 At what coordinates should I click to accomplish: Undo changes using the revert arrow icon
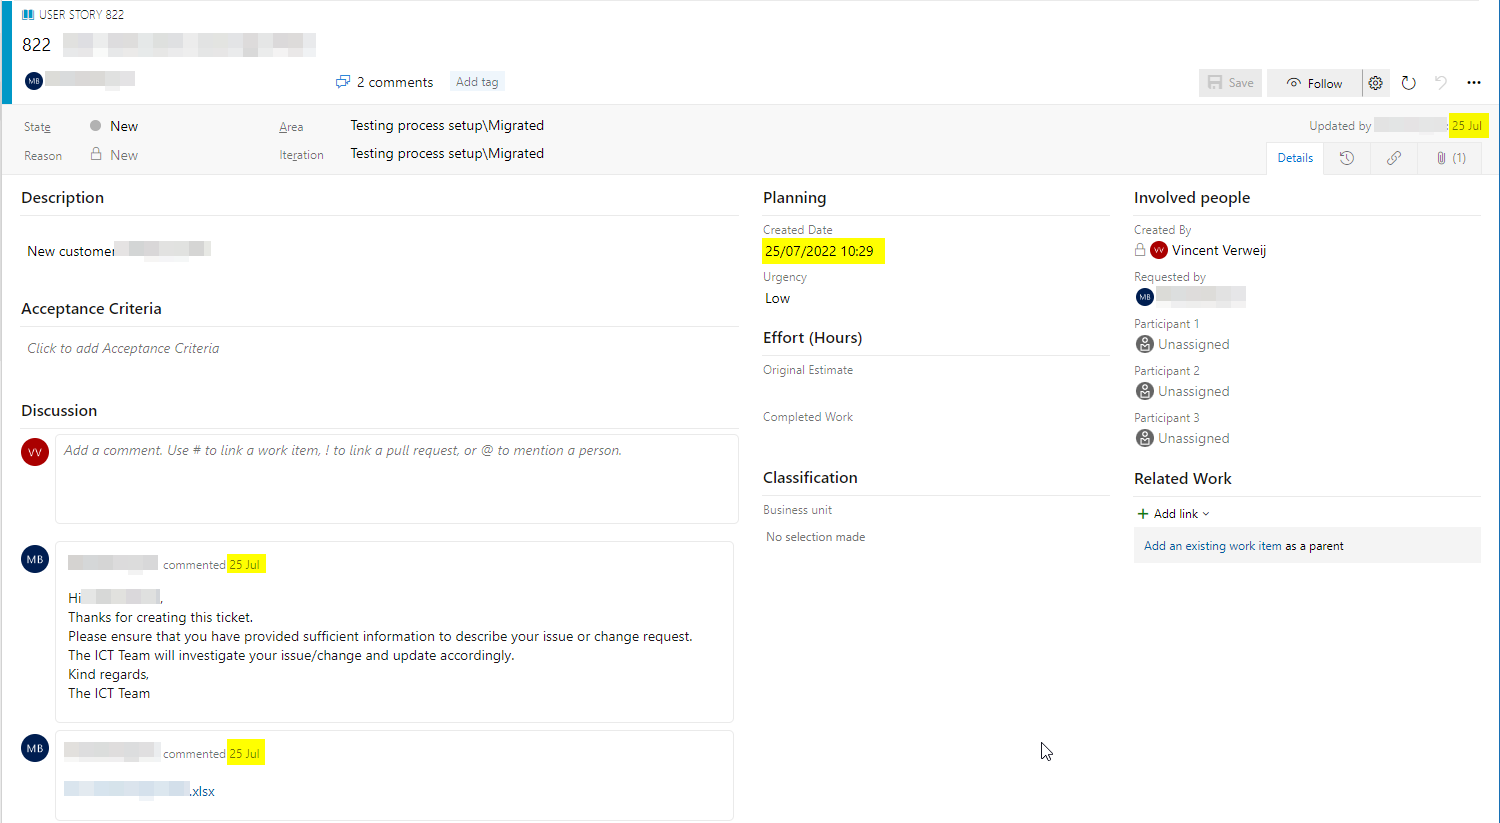tap(1440, 83)
